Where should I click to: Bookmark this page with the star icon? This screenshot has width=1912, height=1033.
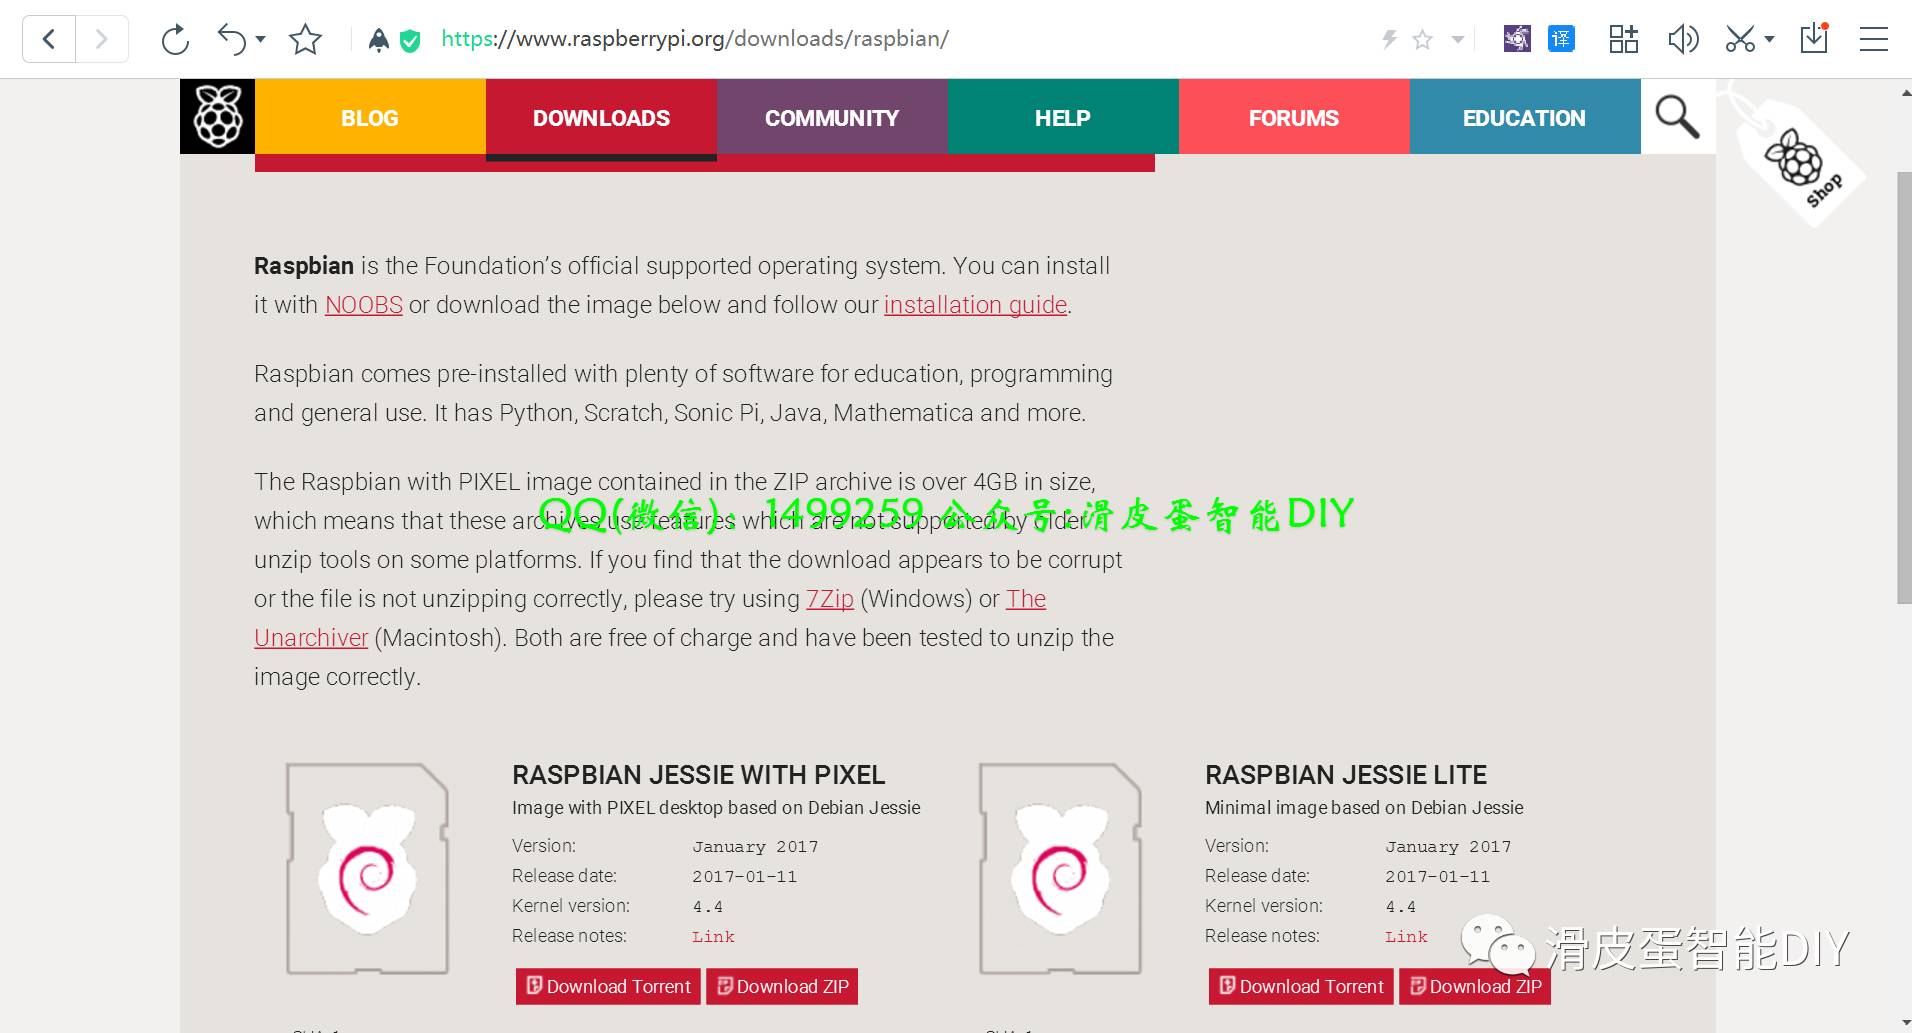click(305, 40)
